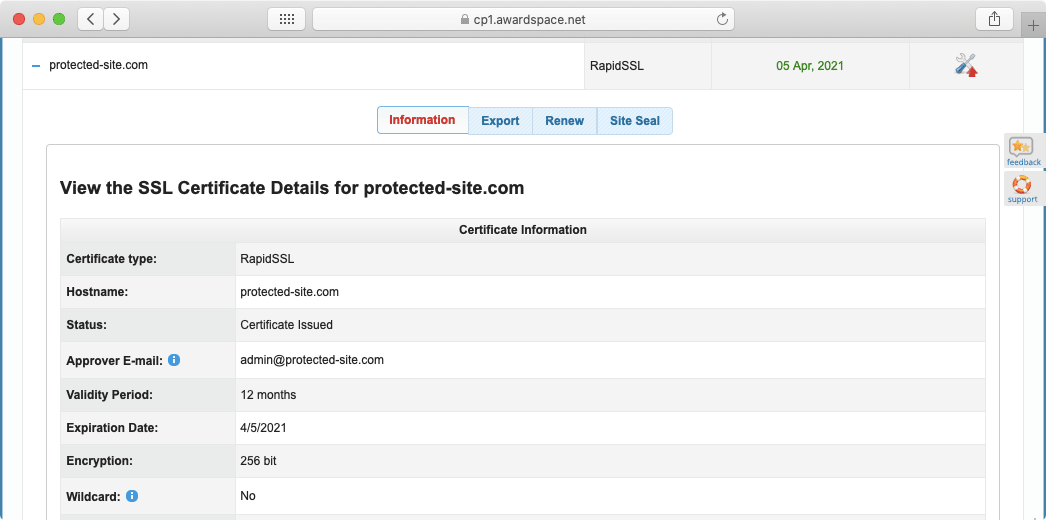Open a new Safari tab
This screenshot has width=1046, height=520.
[1033, 26]
